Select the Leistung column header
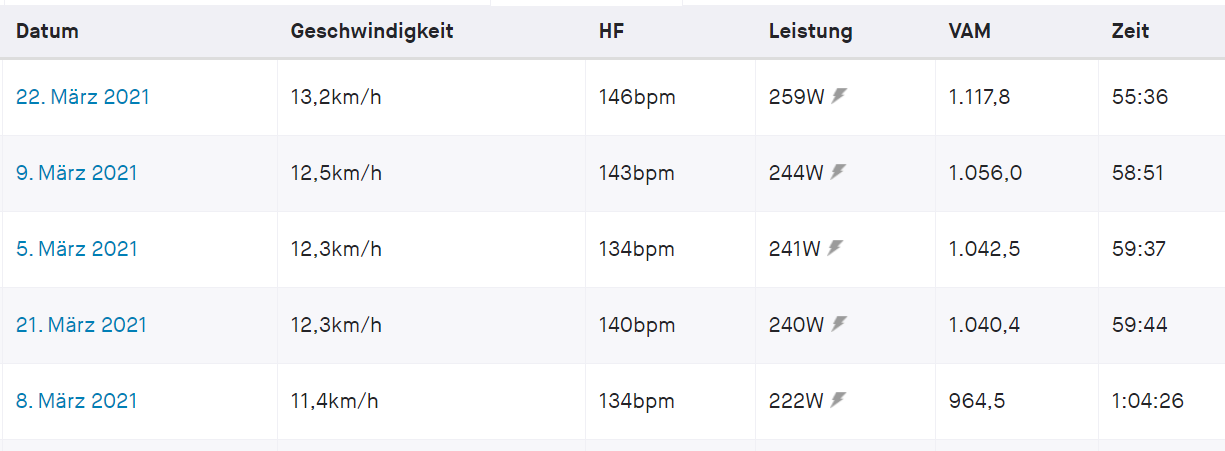Screen dimensions: 1225x451 pos(810,31)
